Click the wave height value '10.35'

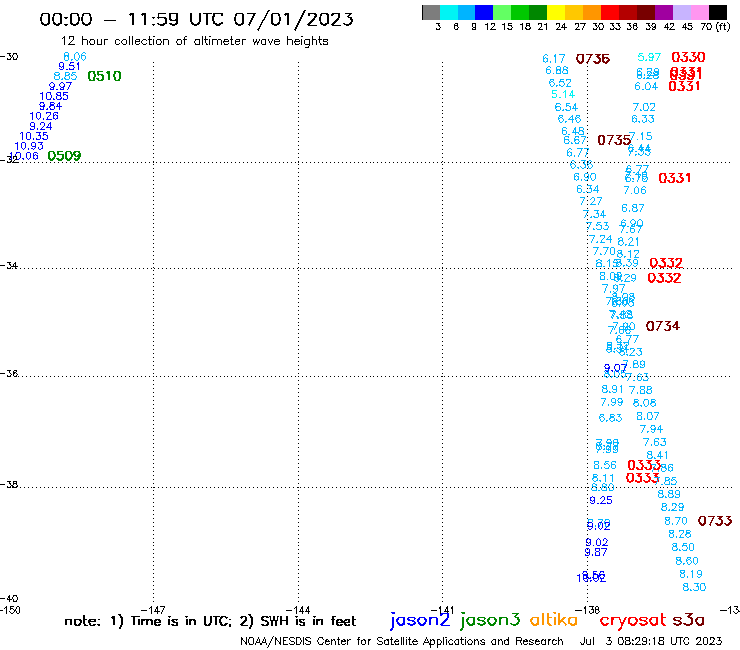coord(34,136)
